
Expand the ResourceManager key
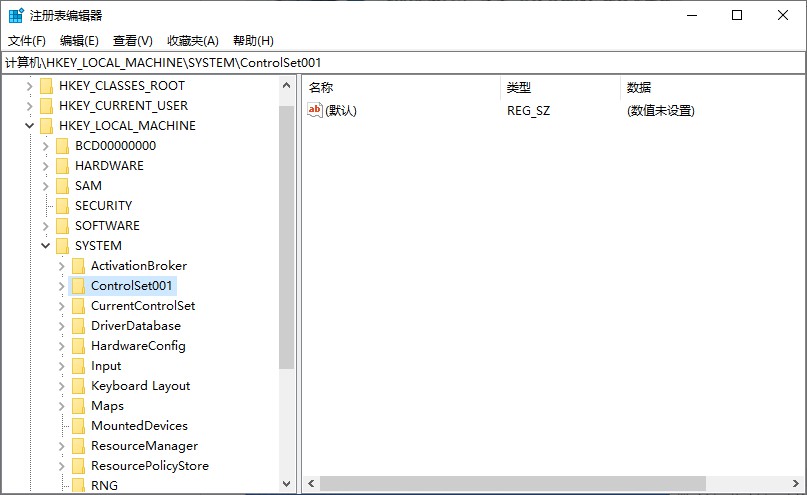click(61, 446)
